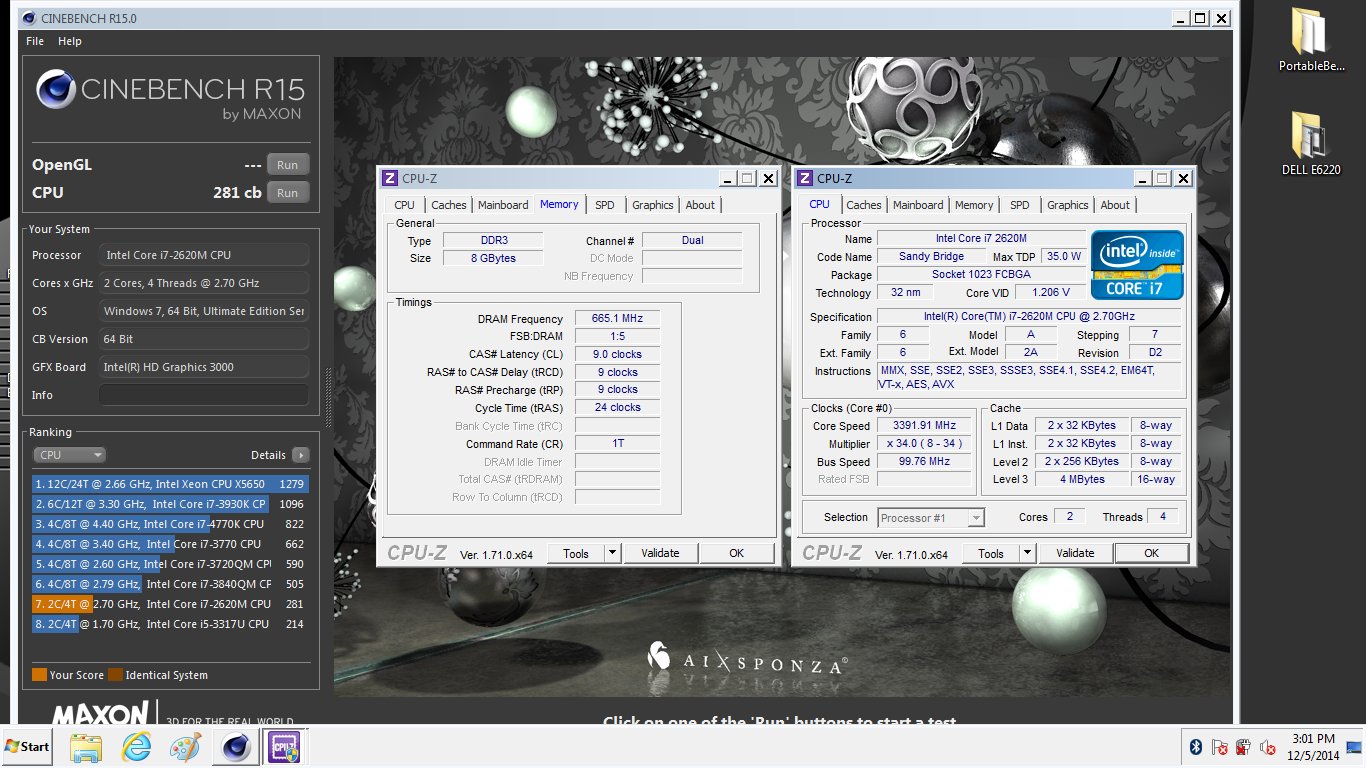Click OK in the CPU window
1366x768 pixels.
pyautogui.click(x=1151, y=553)
